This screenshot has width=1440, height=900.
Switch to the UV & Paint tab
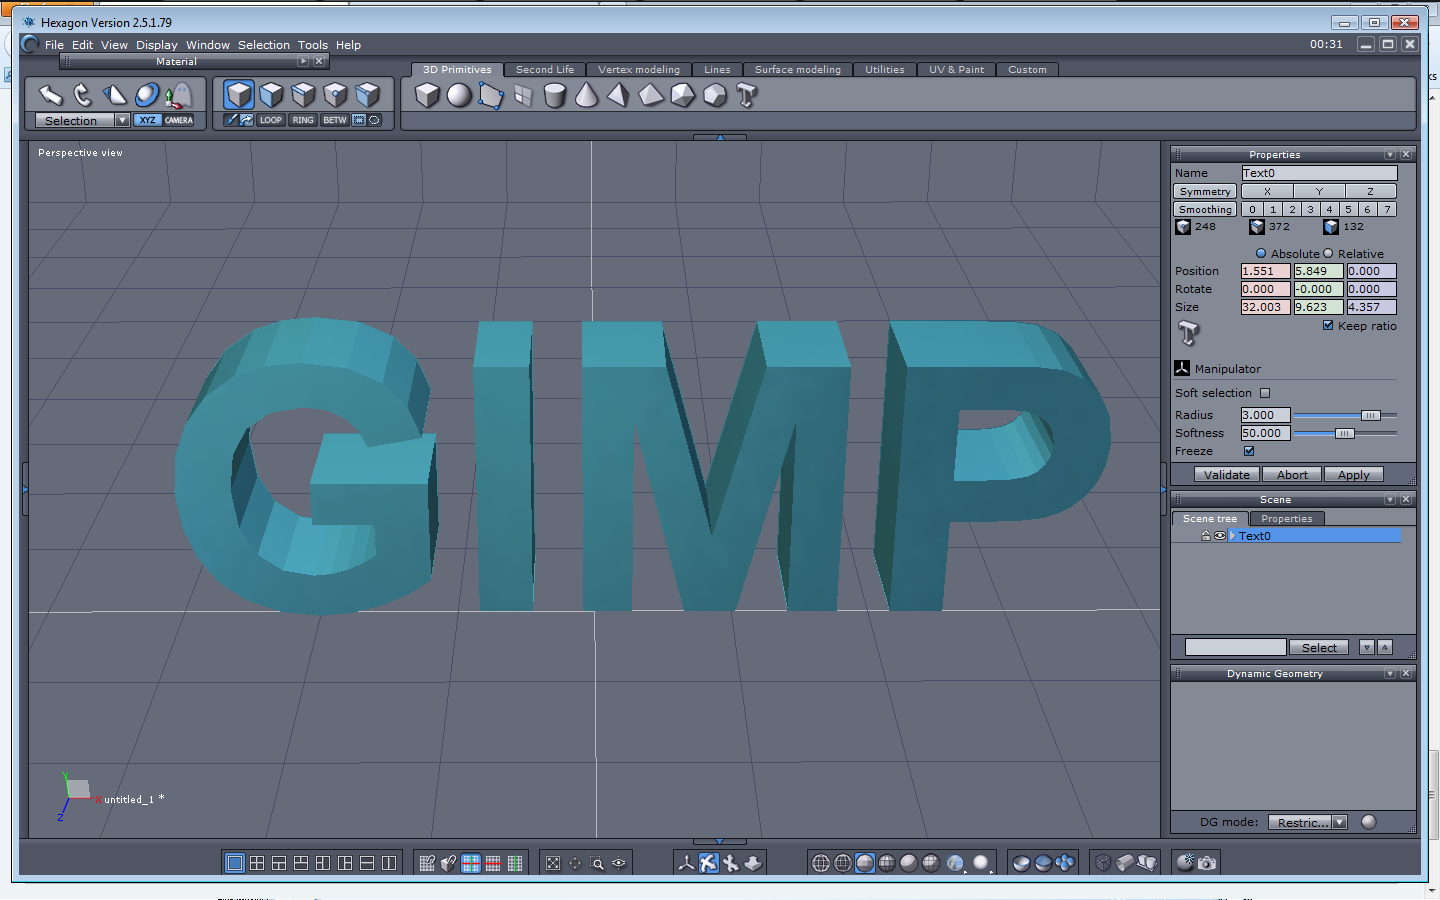(956, 70)
